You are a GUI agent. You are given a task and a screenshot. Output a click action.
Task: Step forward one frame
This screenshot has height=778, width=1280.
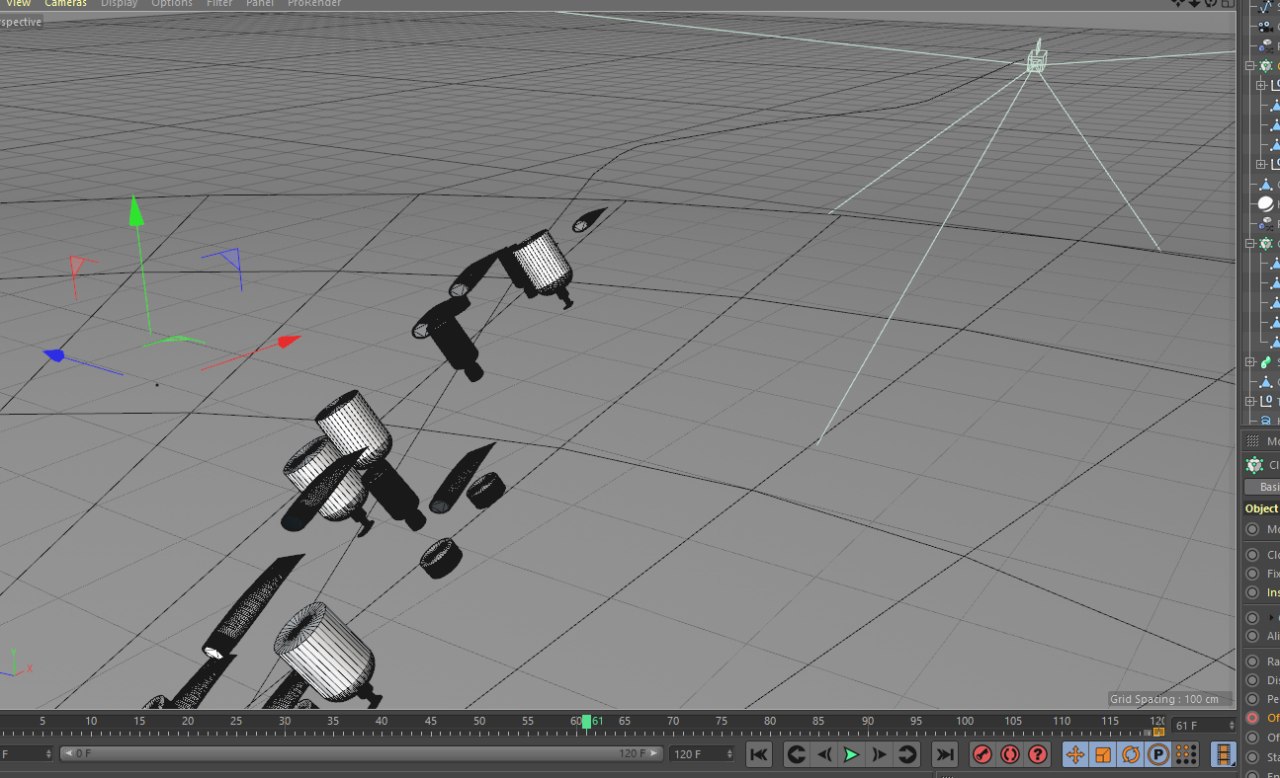[879, 754]
